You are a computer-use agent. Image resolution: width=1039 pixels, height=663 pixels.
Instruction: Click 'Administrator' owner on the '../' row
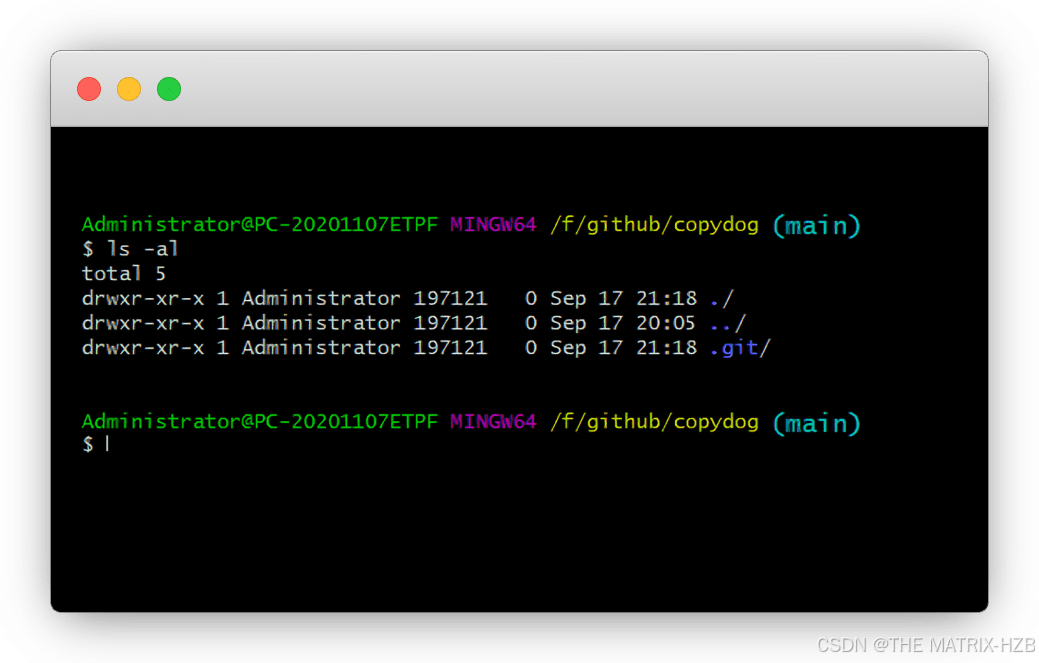coord(321,323)
